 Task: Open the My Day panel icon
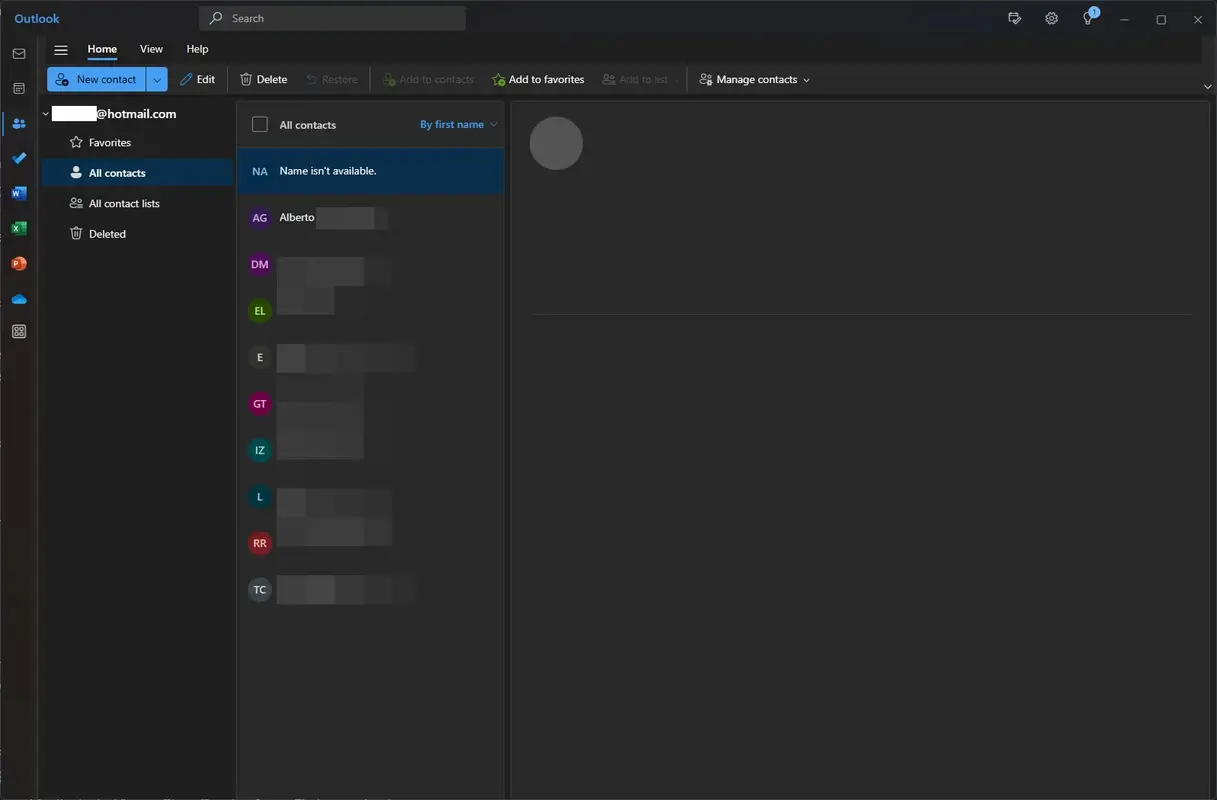1014,18
